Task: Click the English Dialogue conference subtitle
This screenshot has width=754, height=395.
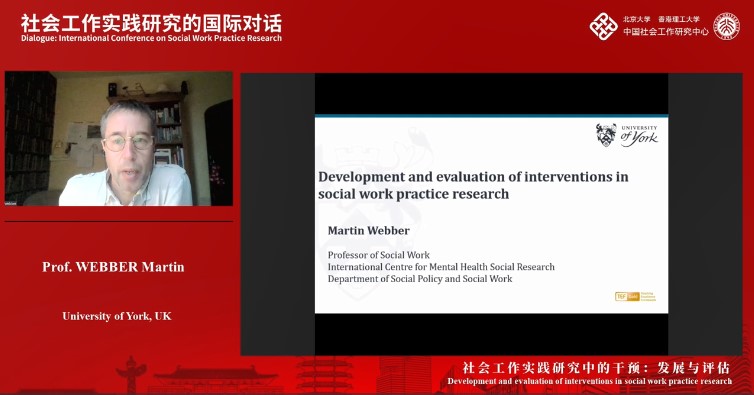Action: [151, 38]
